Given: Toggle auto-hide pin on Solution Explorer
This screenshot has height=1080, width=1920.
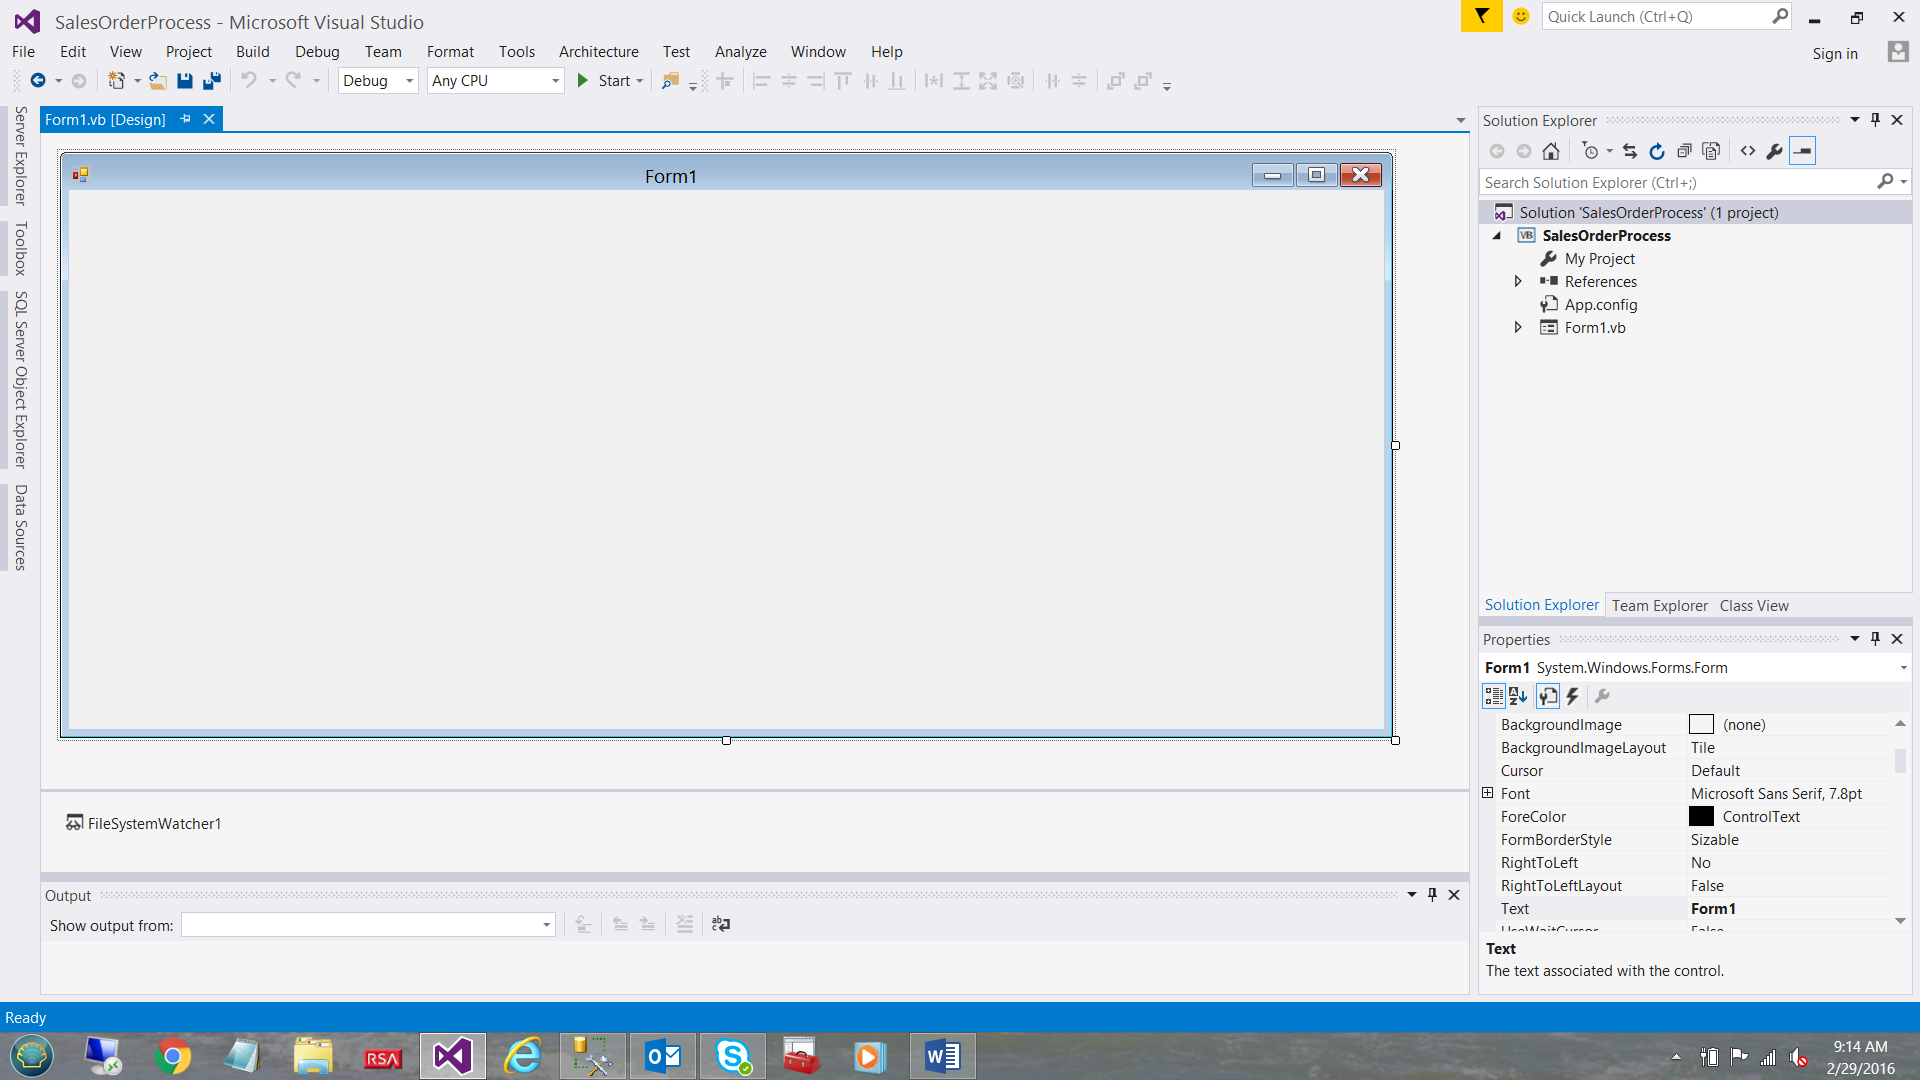Looking at the screenshot, I should [1875, 119].
